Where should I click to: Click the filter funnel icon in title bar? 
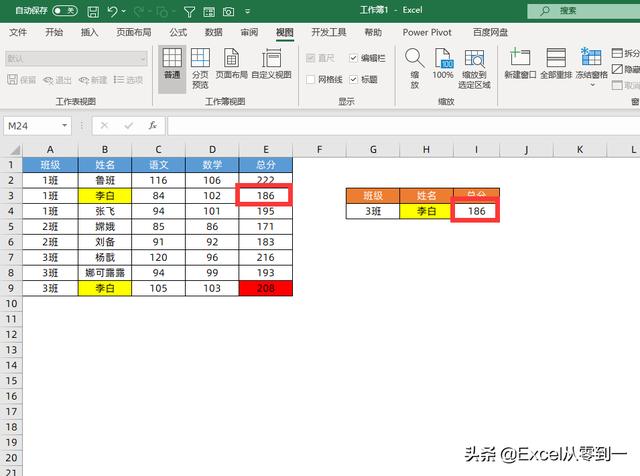tap(189, 12)
